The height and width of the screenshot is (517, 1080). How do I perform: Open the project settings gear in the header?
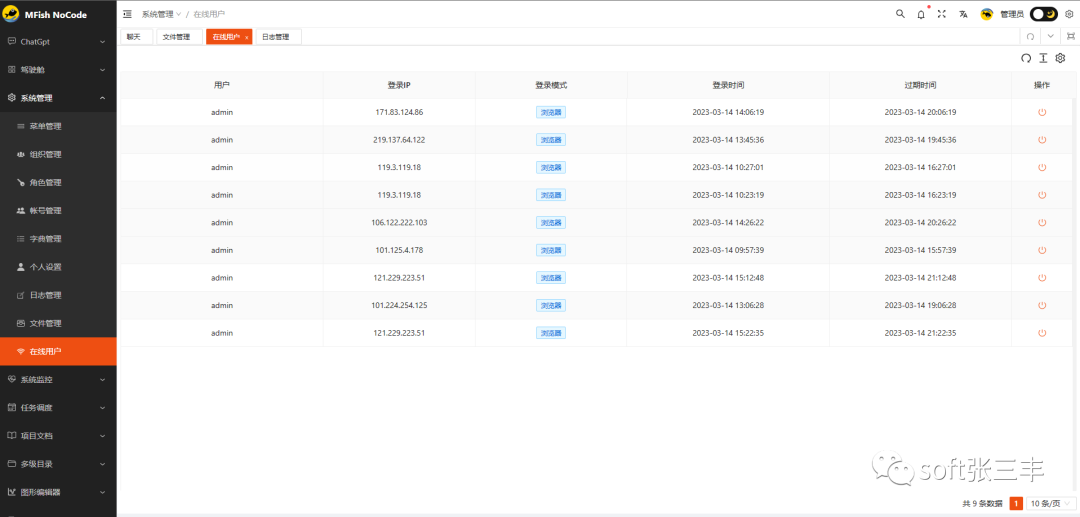coord(1069,14)
